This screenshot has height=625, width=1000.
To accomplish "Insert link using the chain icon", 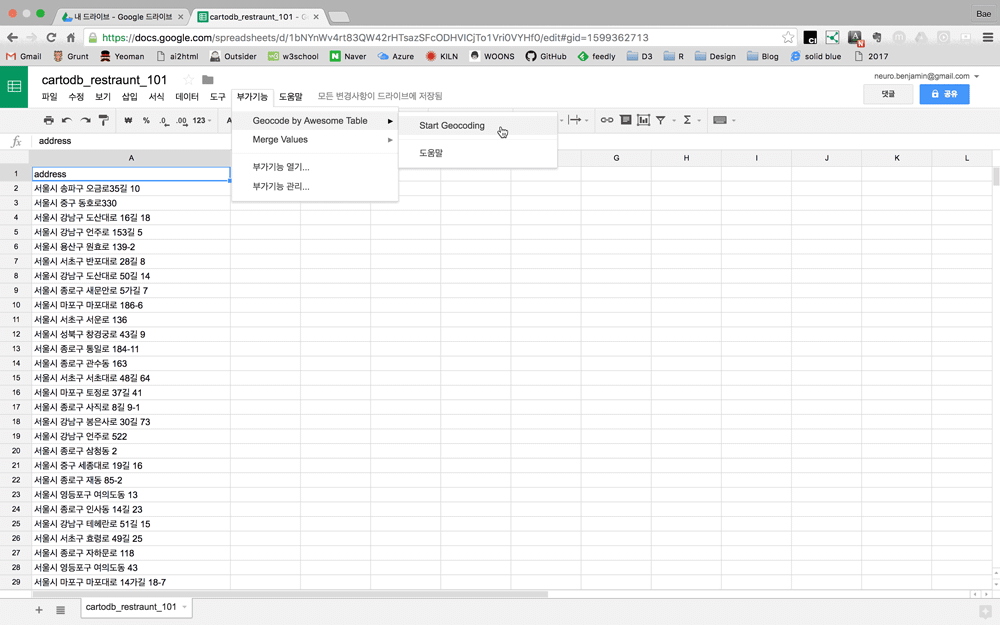I will 607,120.
